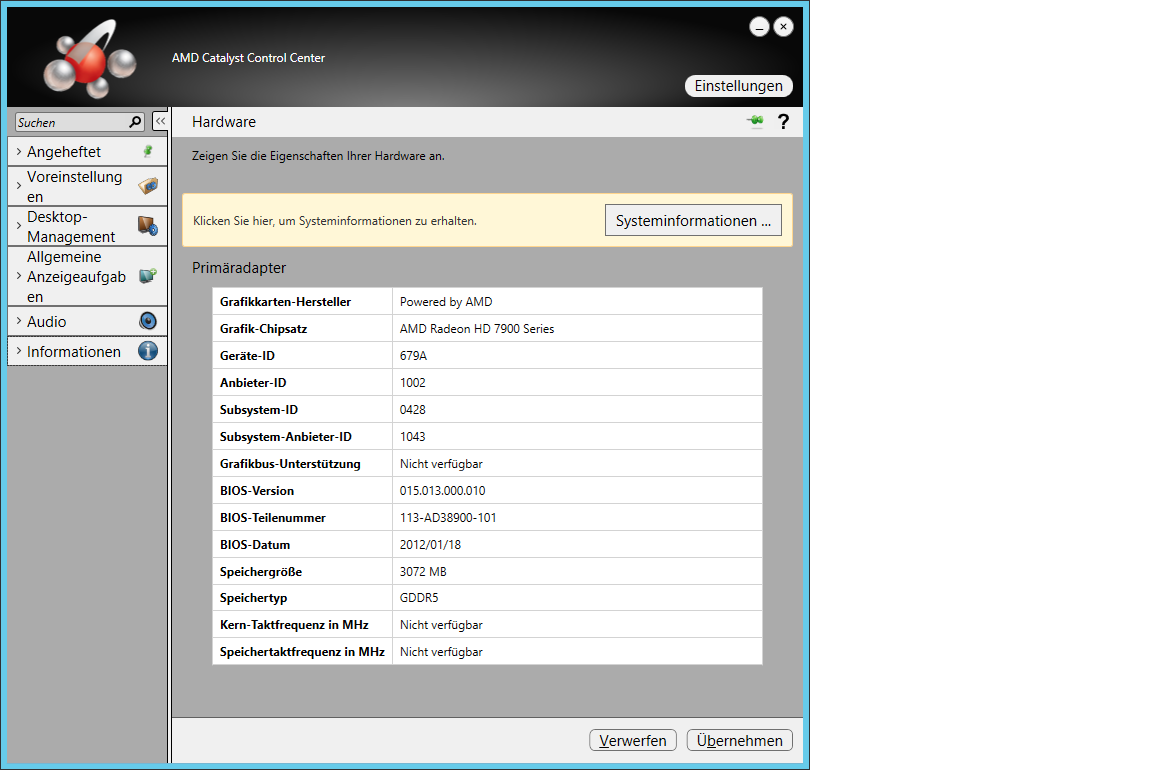Click the Grafik-Chipsatz label cell
Image resolution: width=1152 pixels, height=770 pixels.
point(303,328)
